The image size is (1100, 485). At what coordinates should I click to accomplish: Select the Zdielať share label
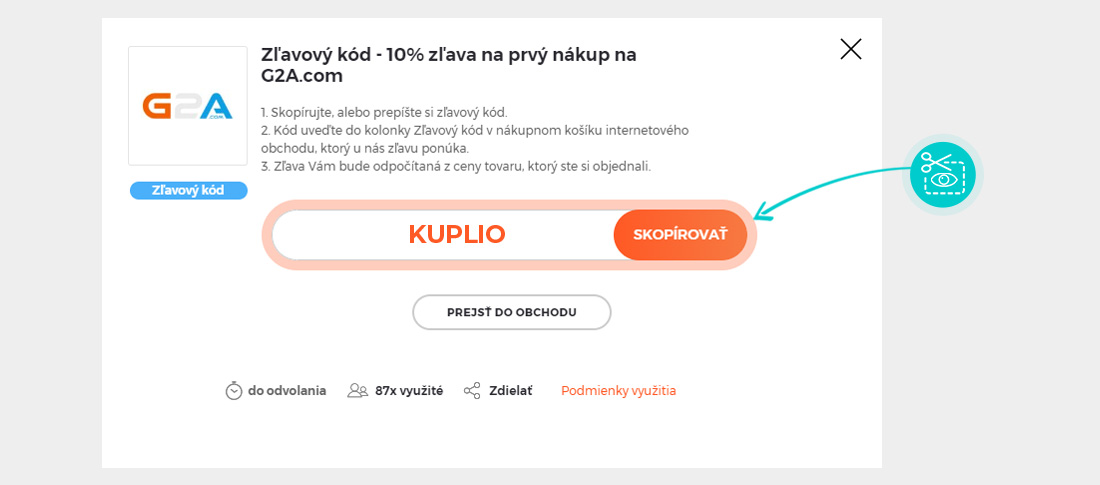[x=510, y=391]
